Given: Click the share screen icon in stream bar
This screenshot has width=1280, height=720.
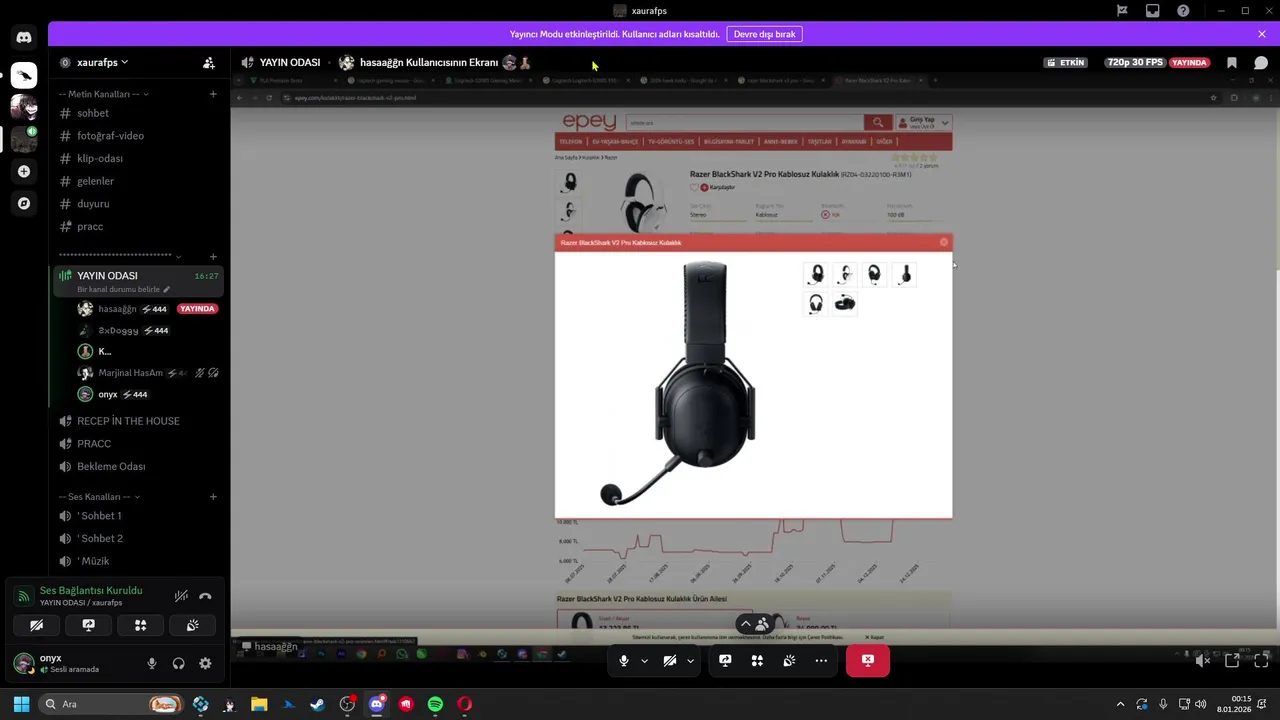Looking at the screenshot, I should (725, 661).
